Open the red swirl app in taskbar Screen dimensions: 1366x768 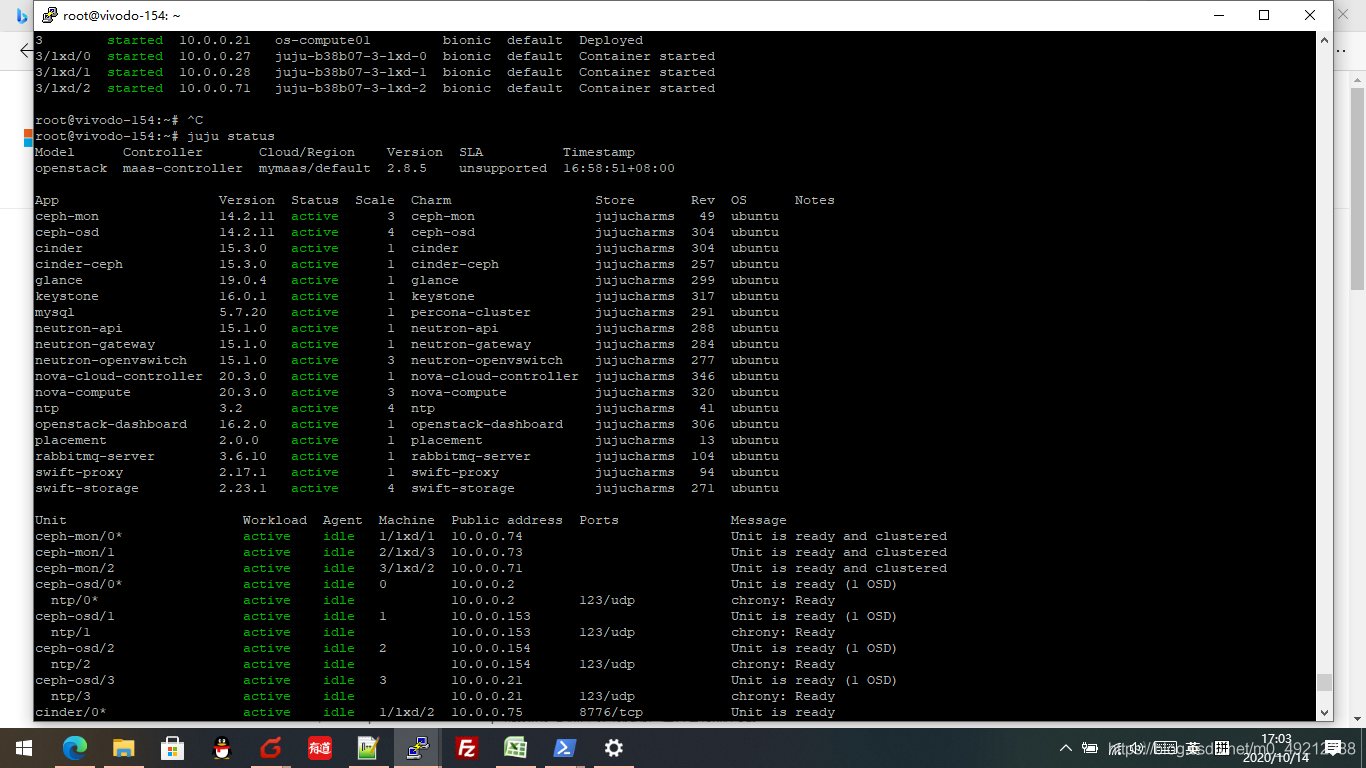(x=271, y=748)
